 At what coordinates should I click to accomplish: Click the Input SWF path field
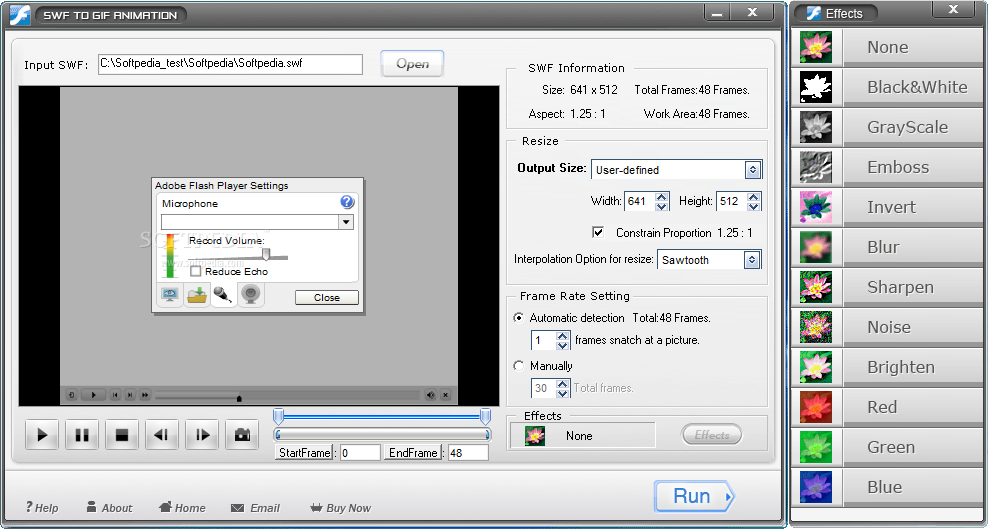pos(230,64)
